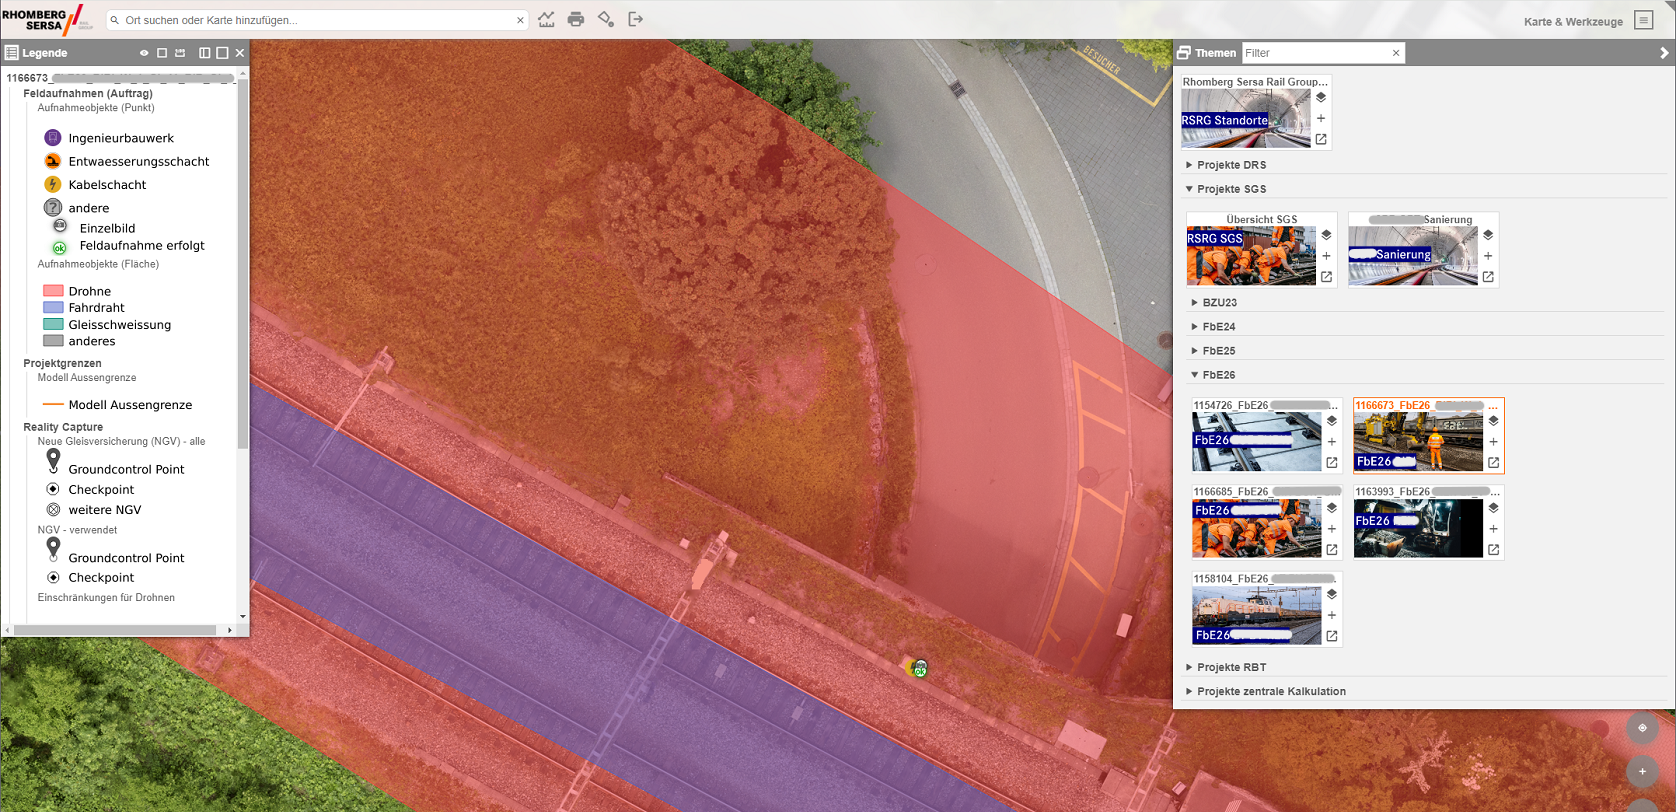Image resolution: width=1676 pixels, height=812 pixels.
Task: Open the measurement tool icon in top toolbar
Action: pos(546,19)
